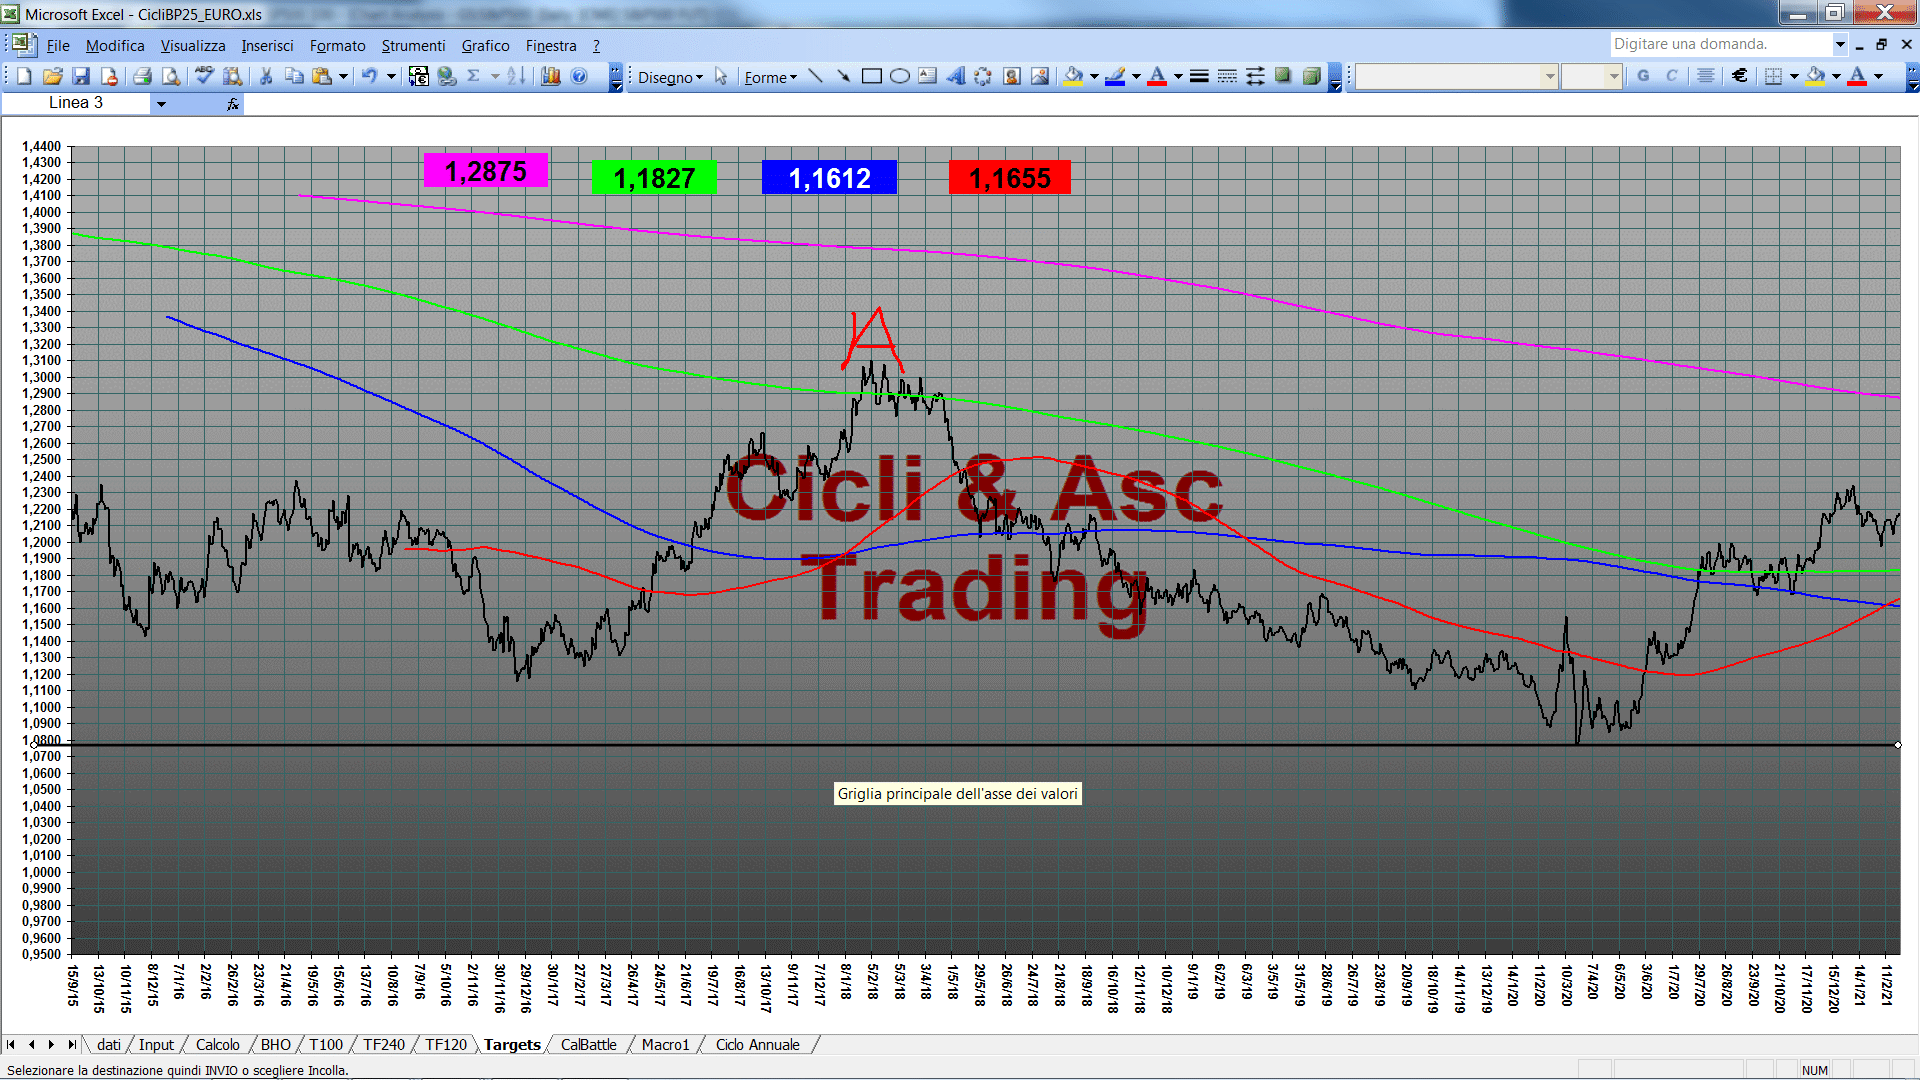This screenshot has height=1080, width=1920.
Task: Choose the Oval drawing tool
Action: click(x=900, y=76)
